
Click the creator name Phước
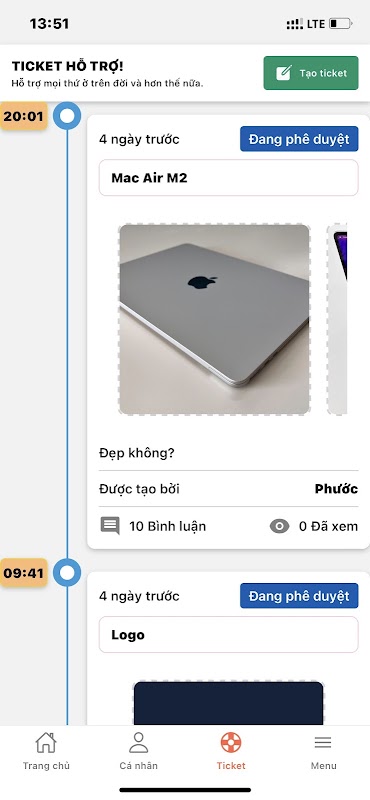tap(336, 489)
